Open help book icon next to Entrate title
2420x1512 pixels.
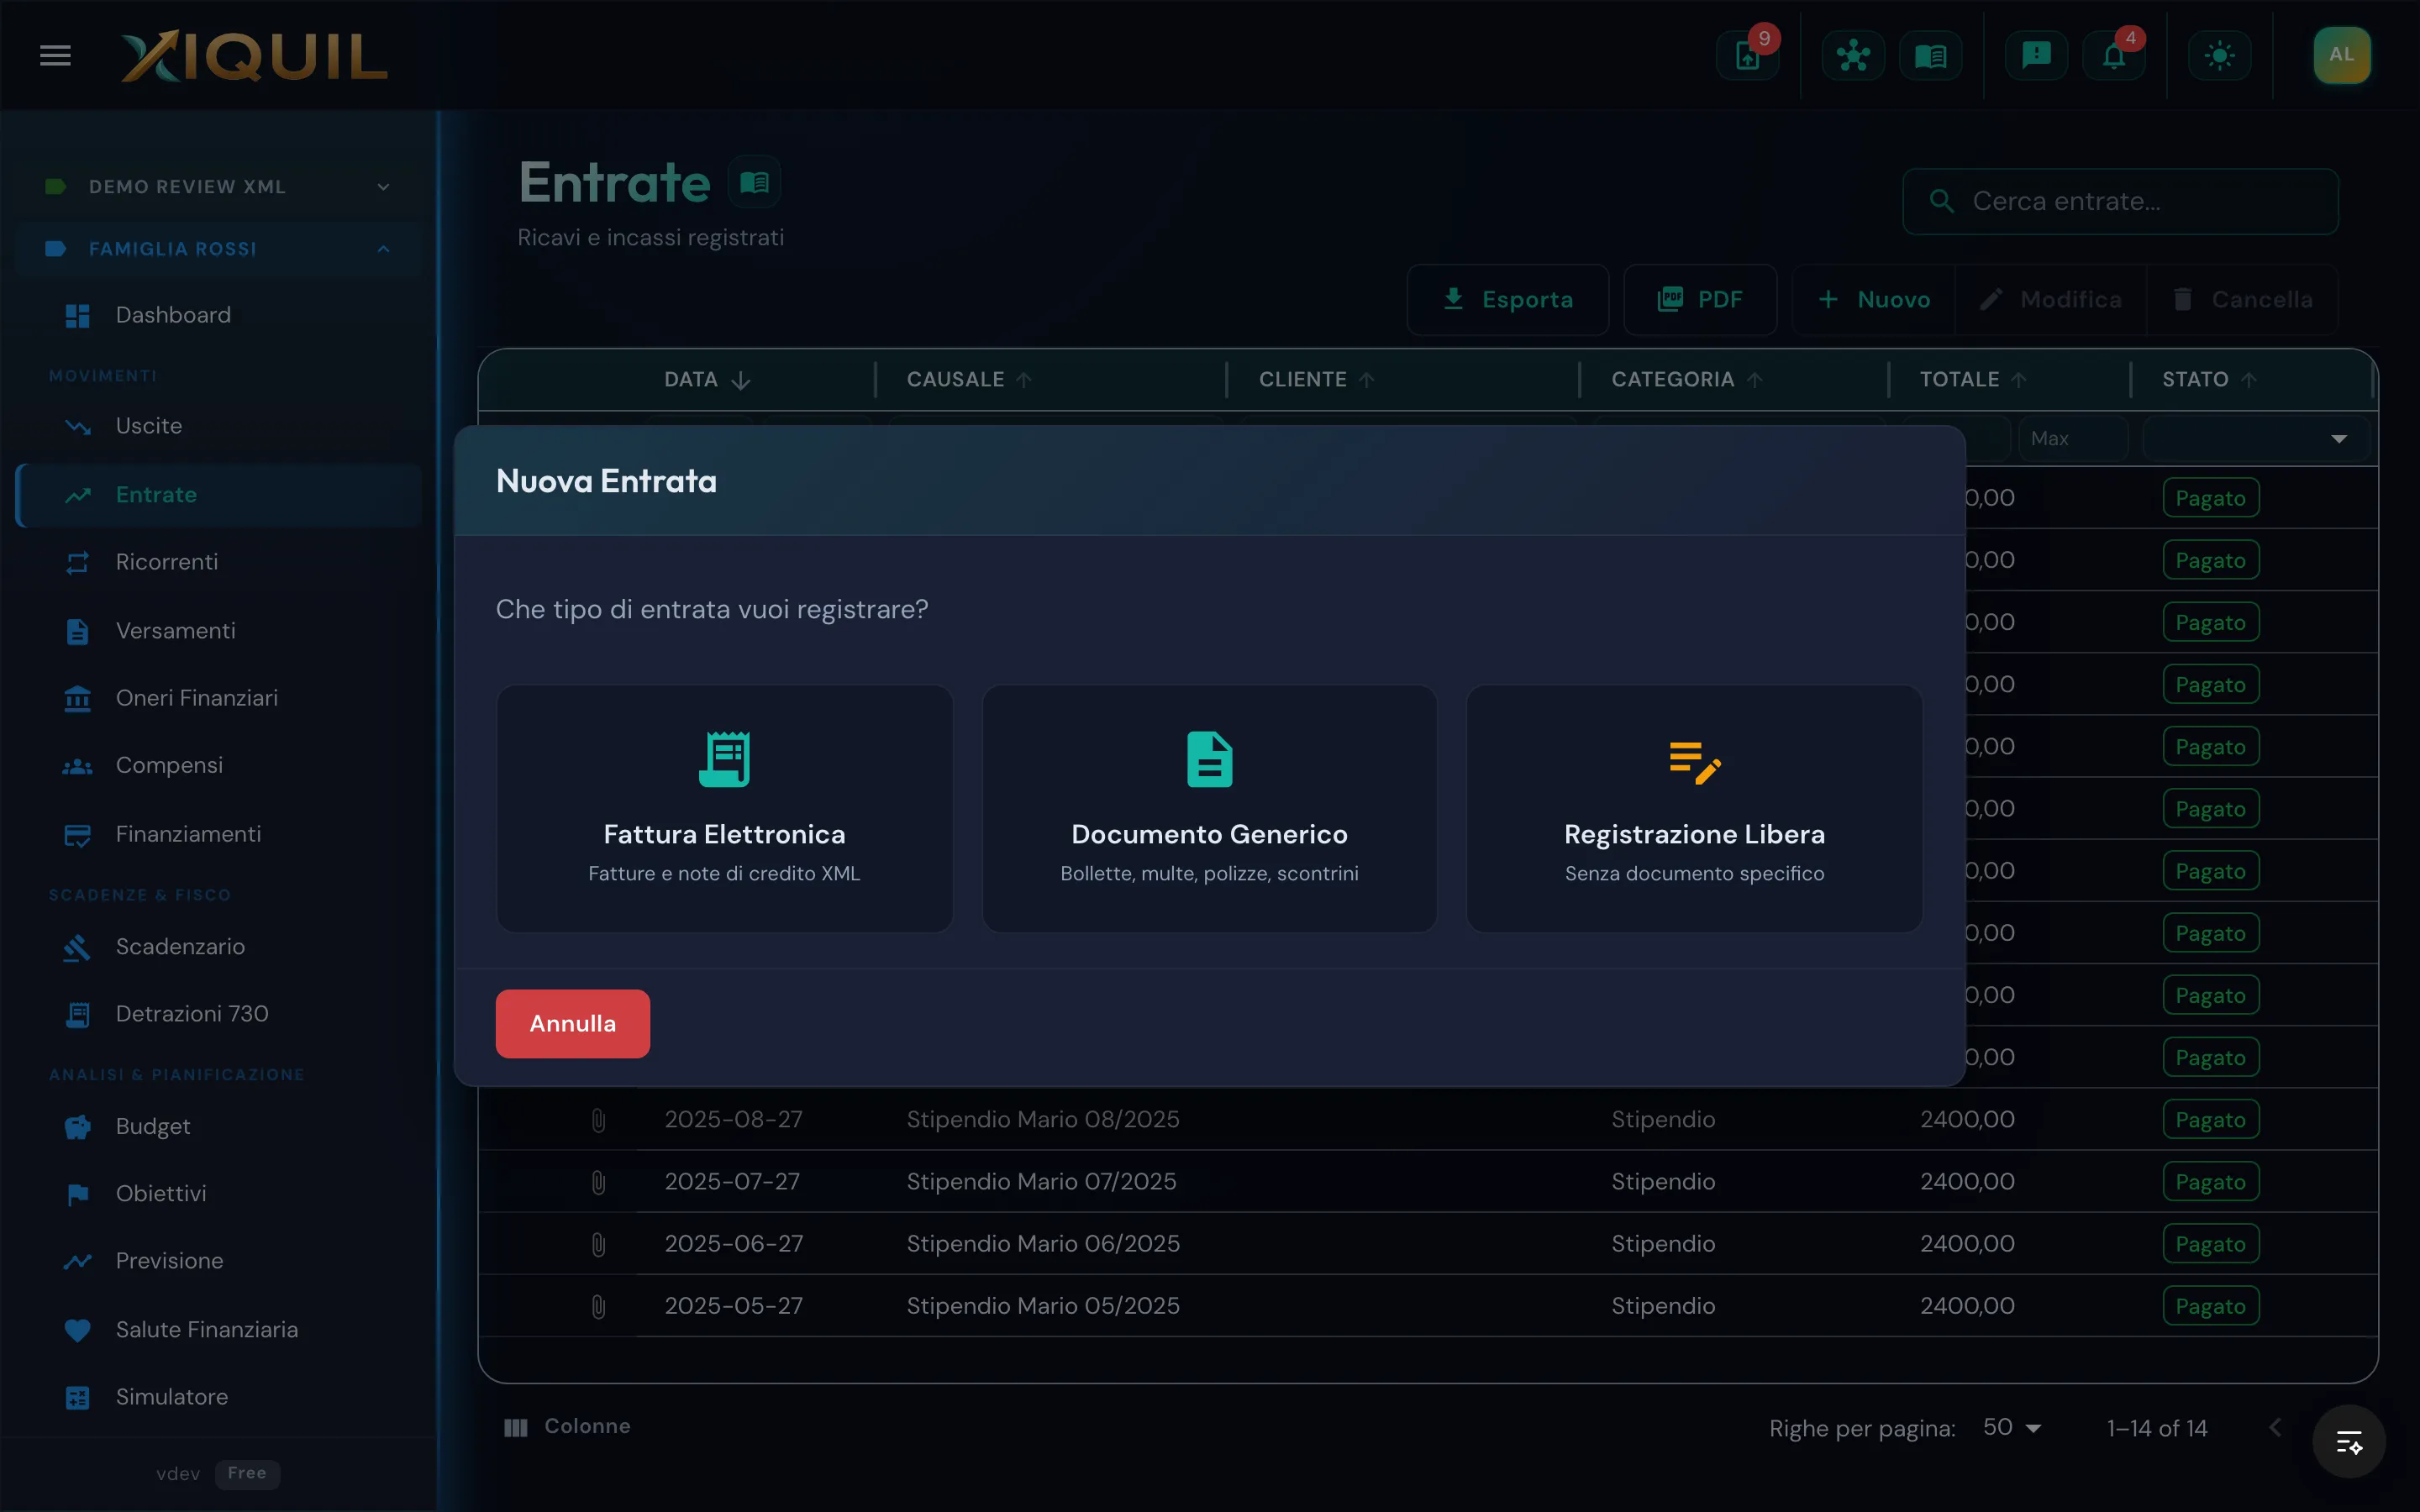click(x=754, y=182)
